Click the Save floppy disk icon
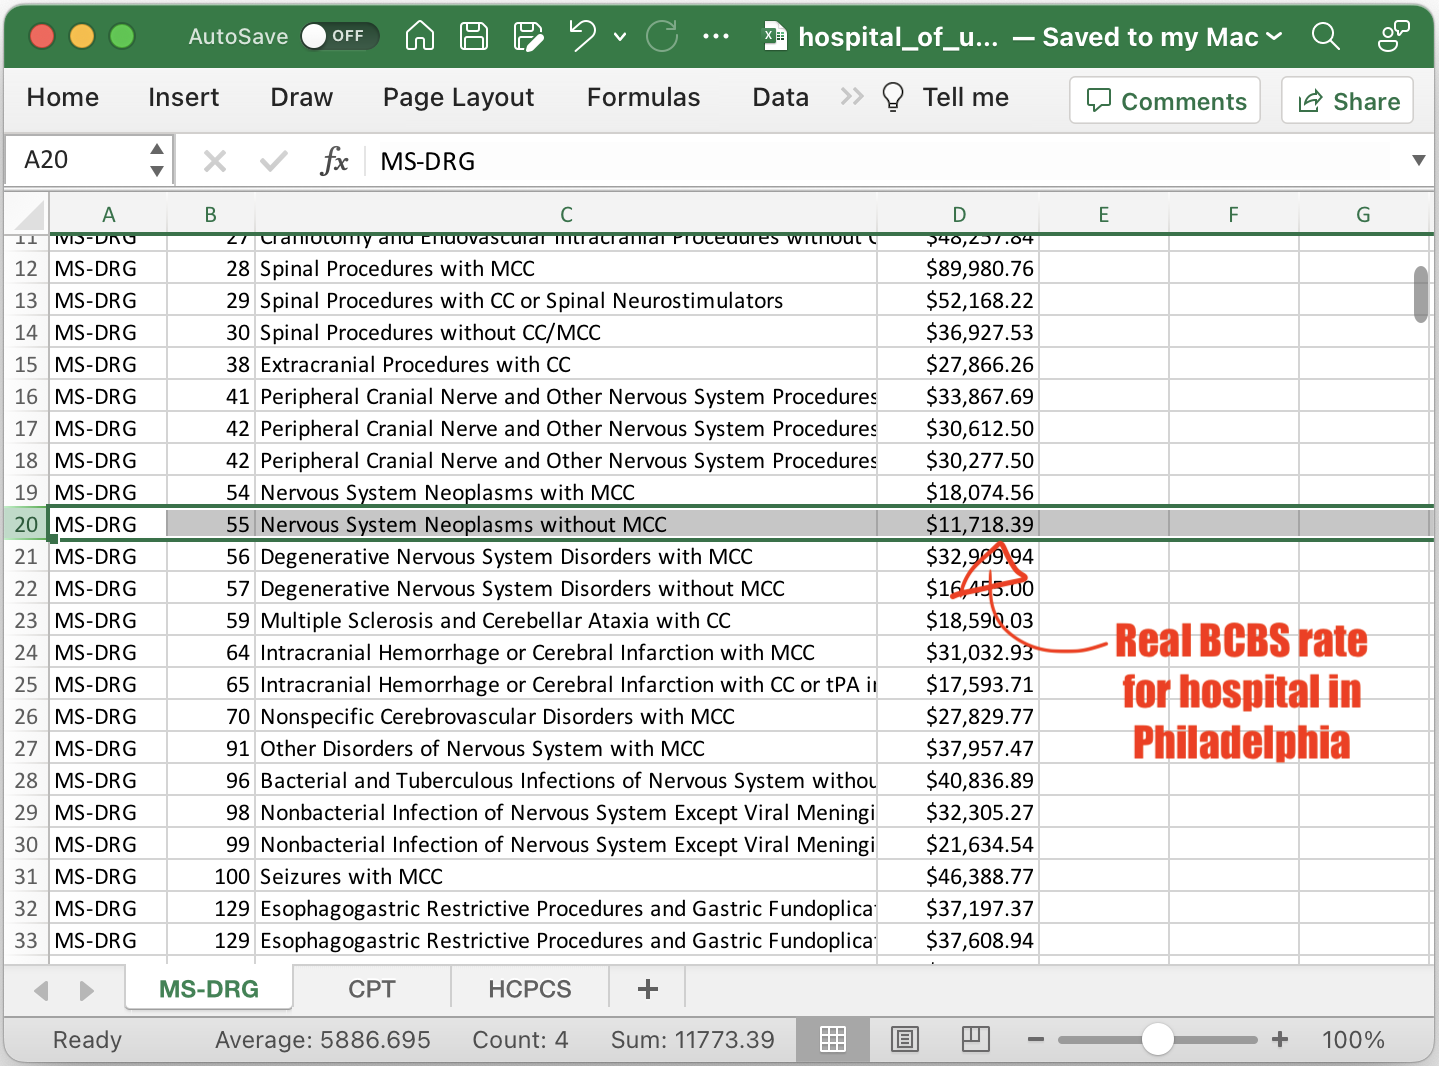This screenshot has width=1439, height=1066. [x=474, y=36]
